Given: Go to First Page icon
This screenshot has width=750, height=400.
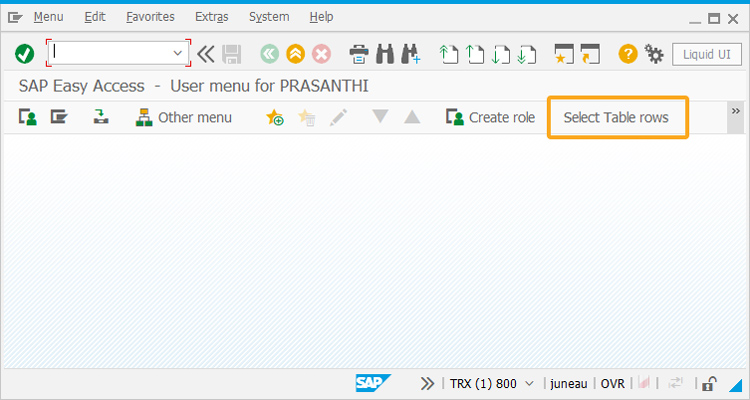Looking at the screenshot, I should point(449,54).
